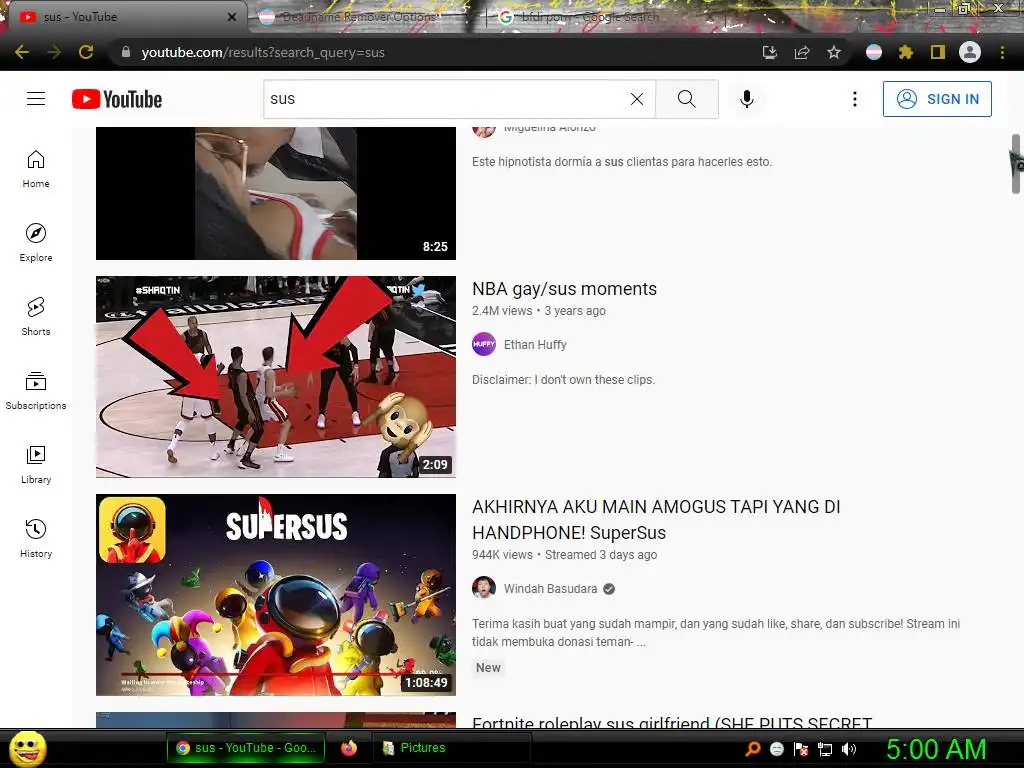Open the Extensions puzzle icon
Viewport: 1024px width, 768px height.
[906, 52]
